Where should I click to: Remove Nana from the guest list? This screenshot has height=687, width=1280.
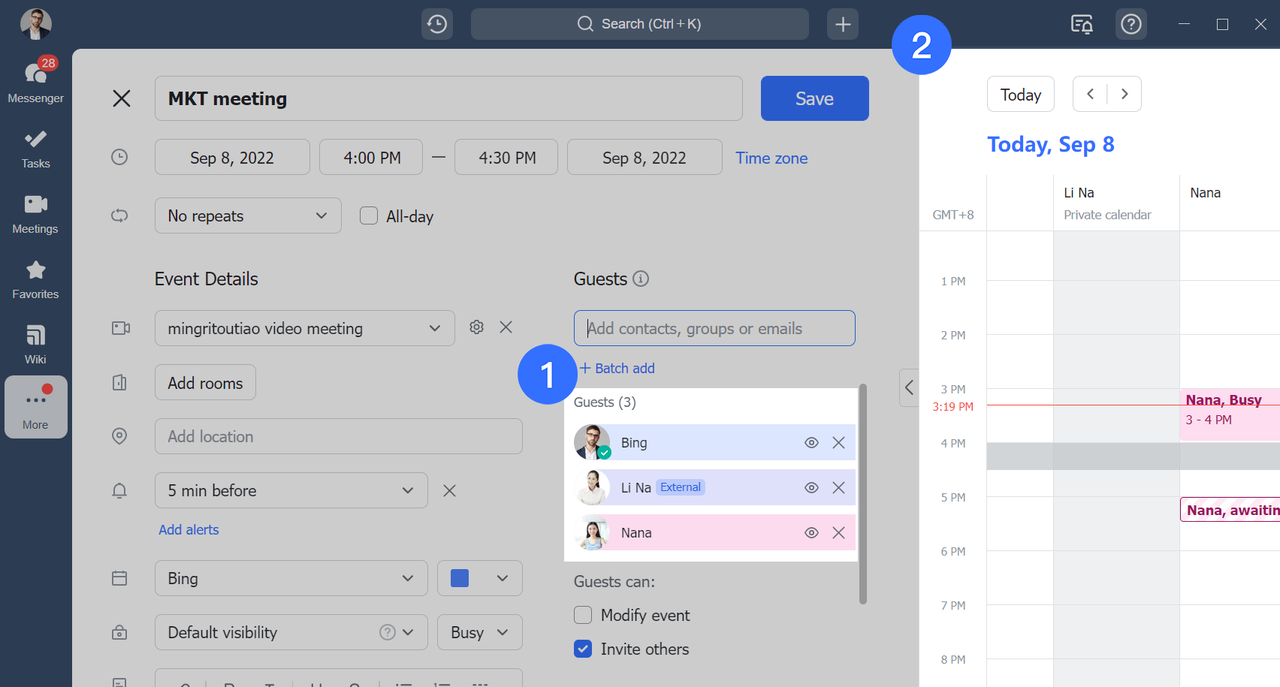[839, 533]
